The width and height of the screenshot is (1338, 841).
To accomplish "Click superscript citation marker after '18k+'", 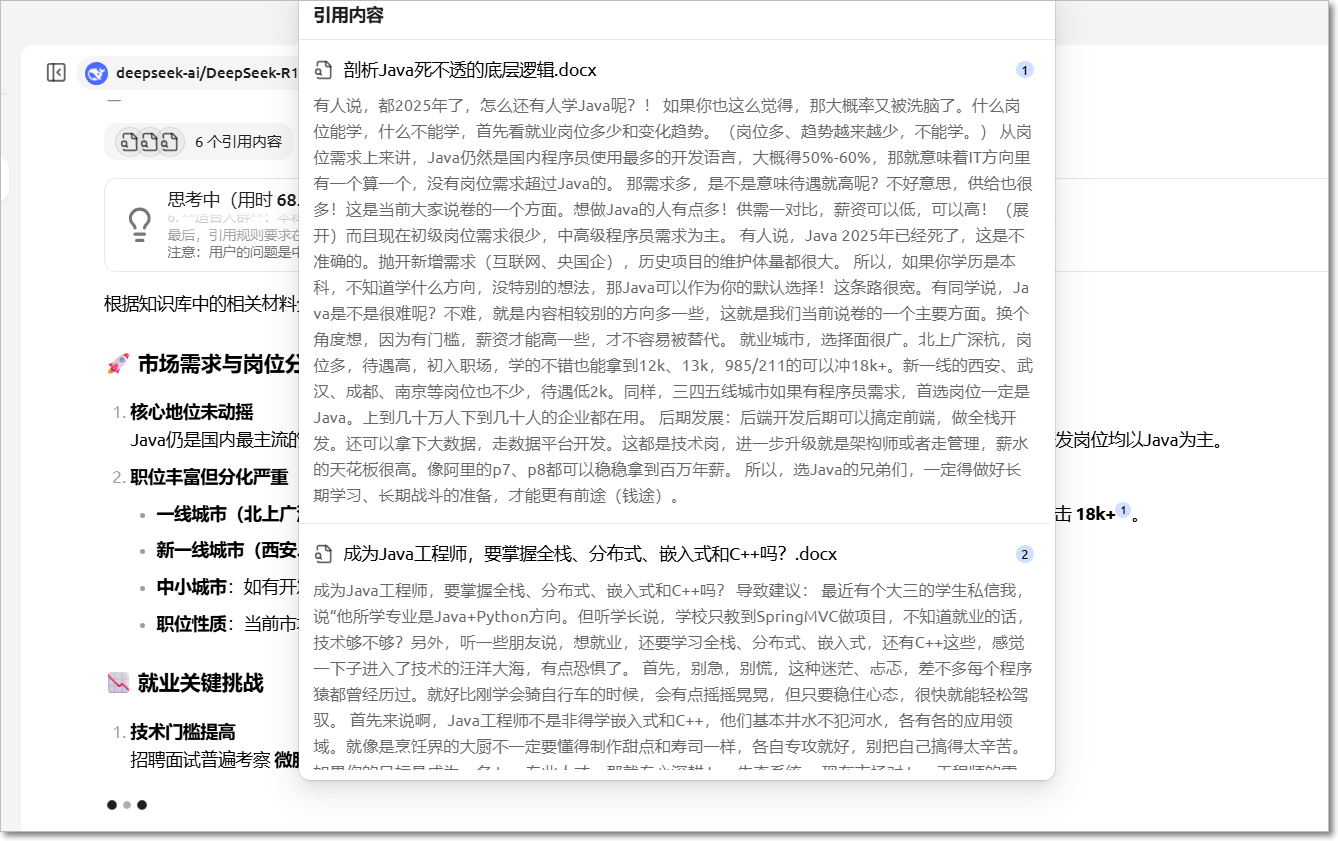I will pyautogui.click(x=1123, y=511).
